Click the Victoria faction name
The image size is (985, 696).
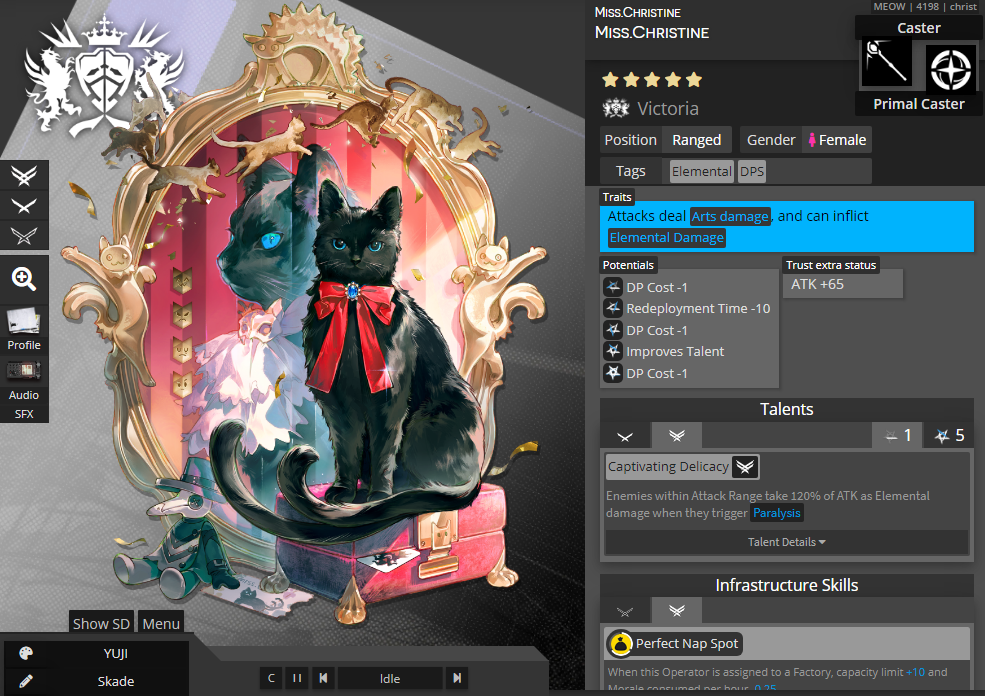pos(668,109)
